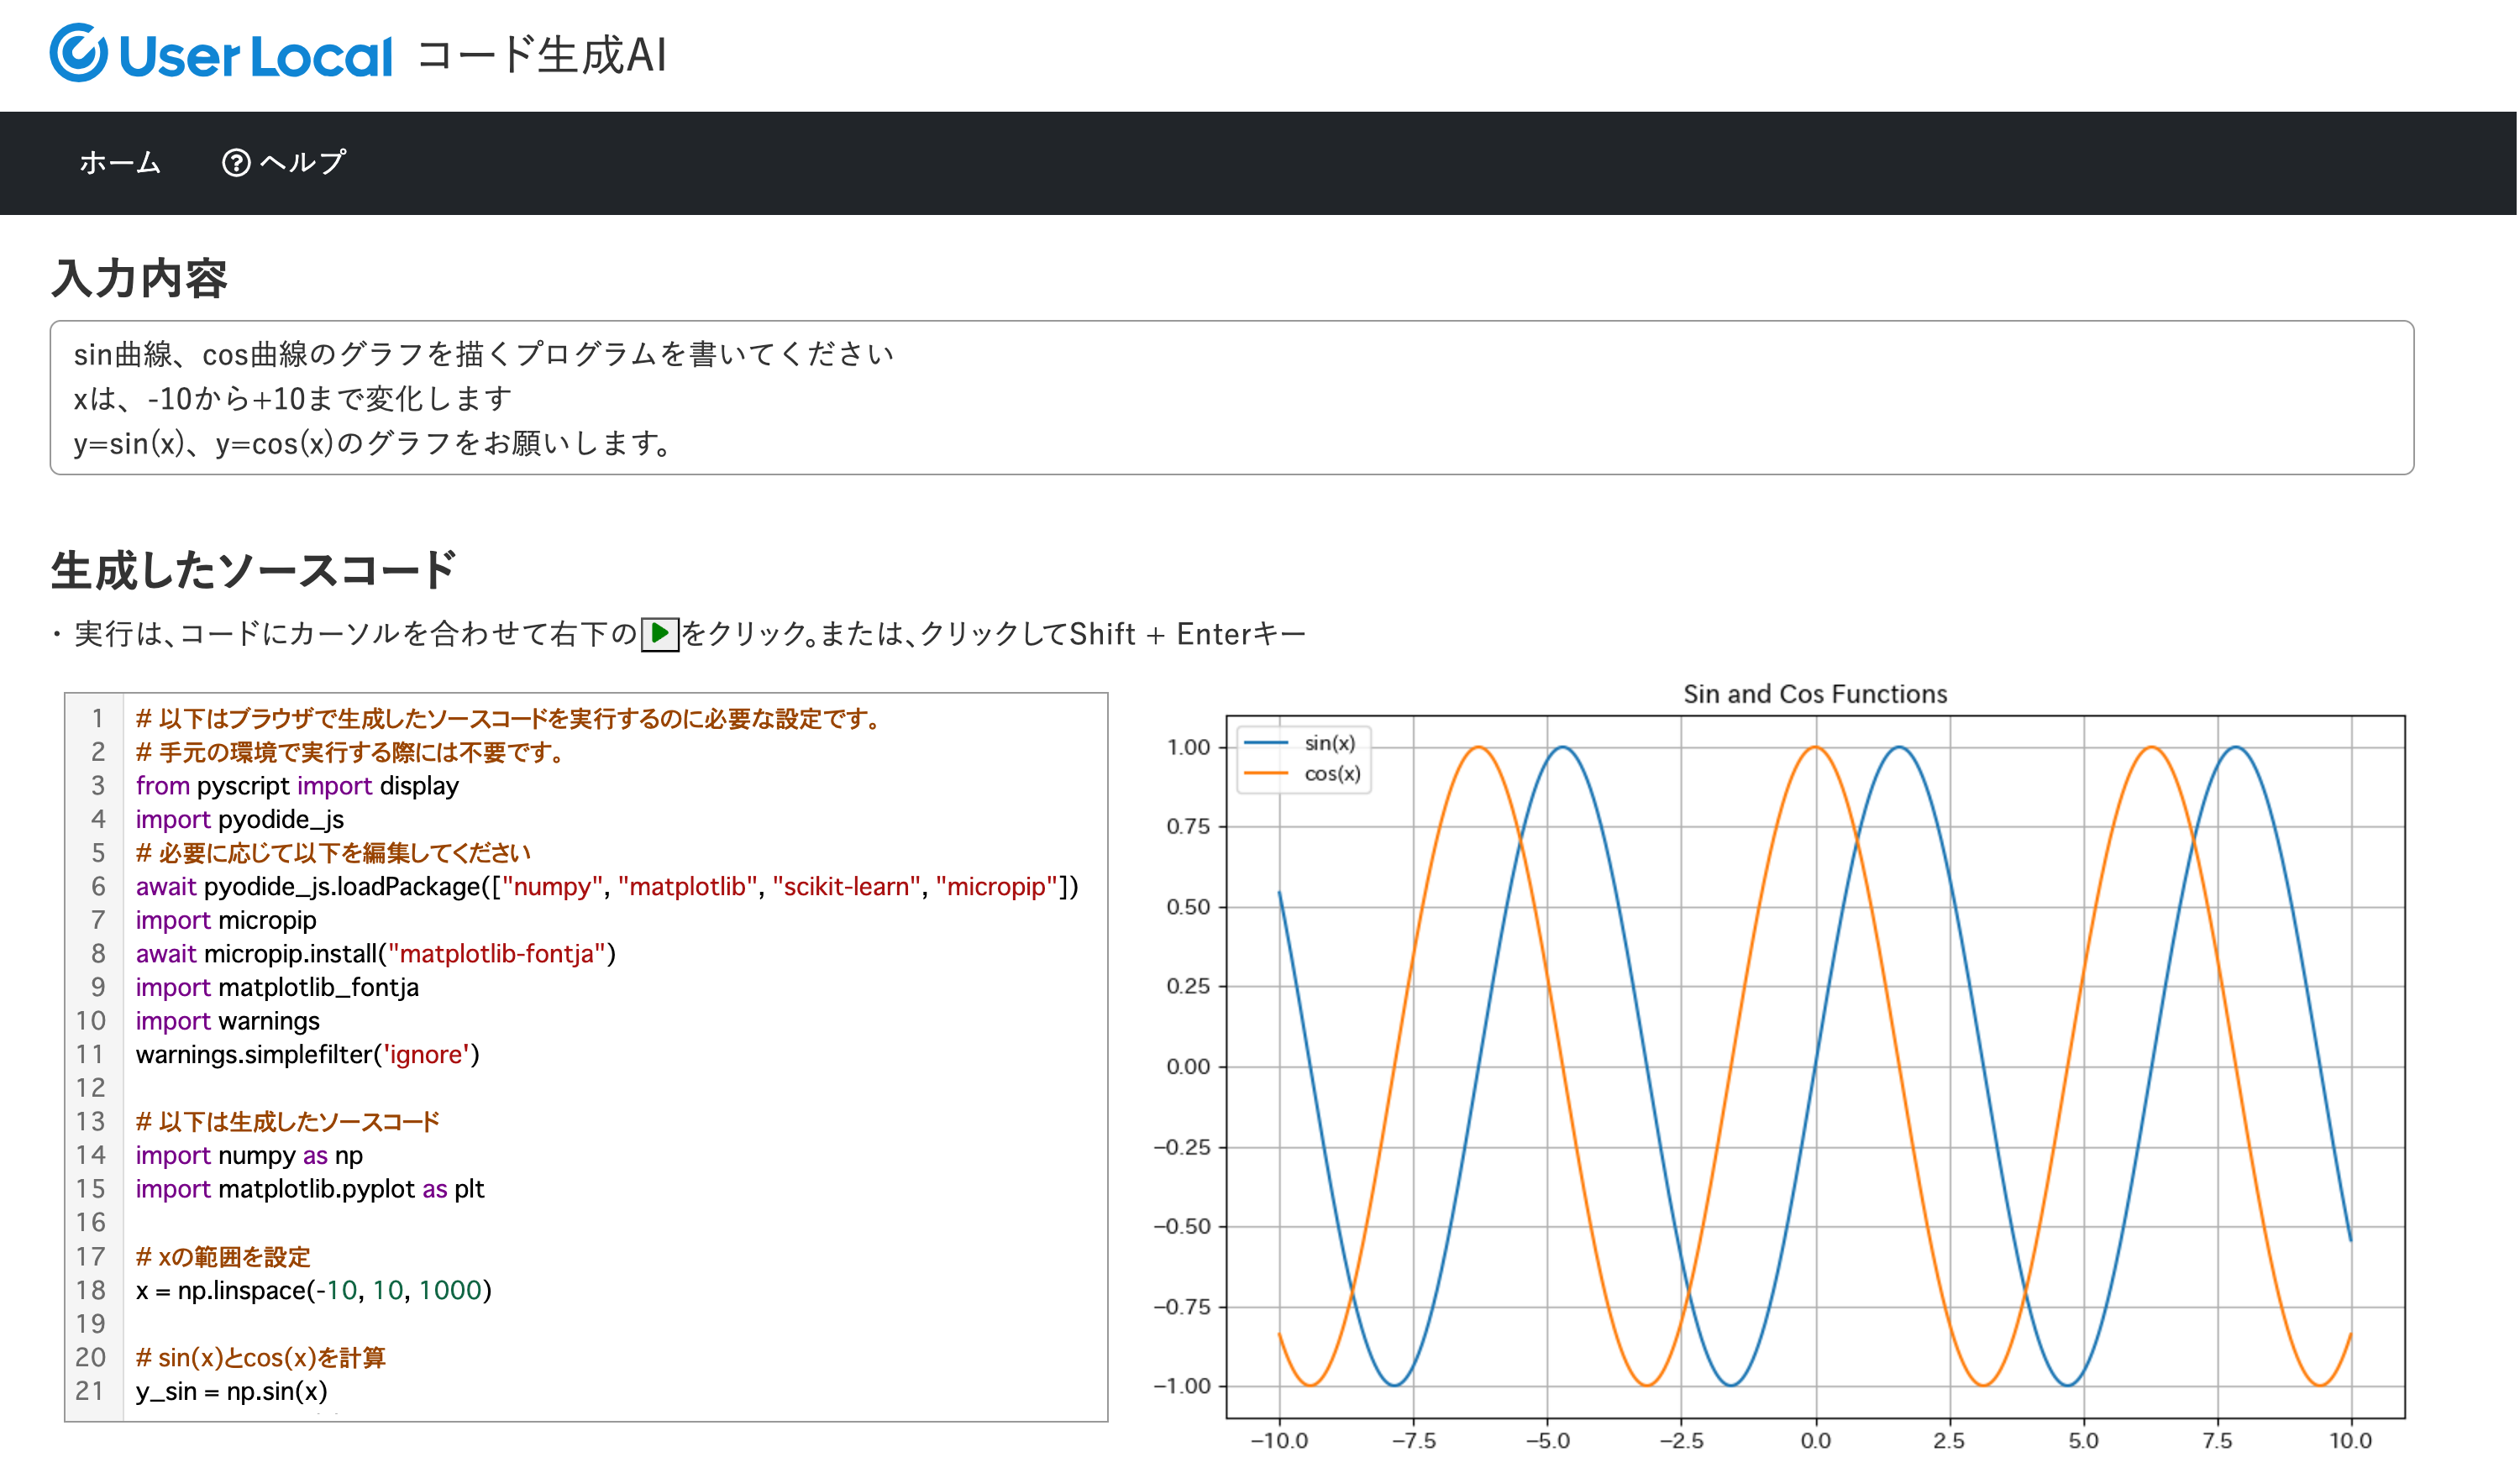Click the 1.00 y-axis tick label

pos(1189,748)
